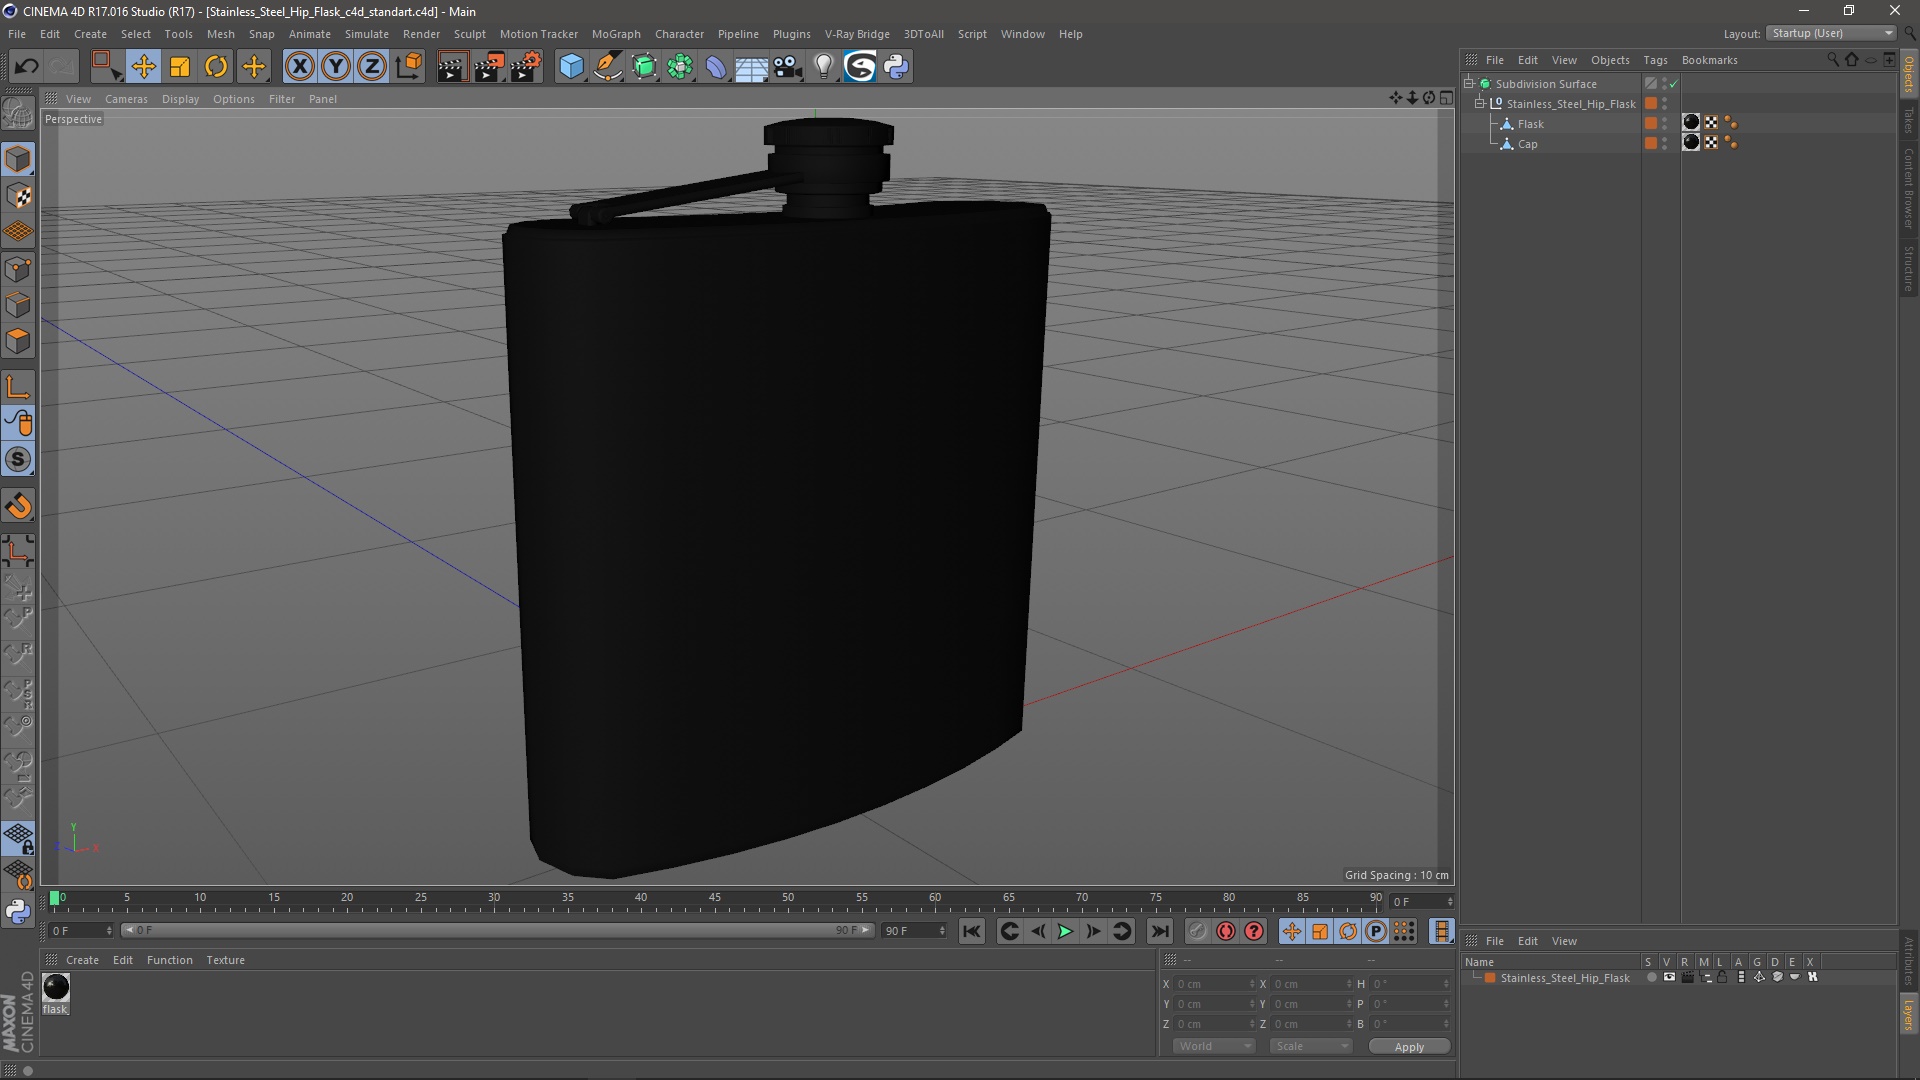Image resolution: width=1920 pixels, height=1080 pixels.
Task: Toggle Flask visibility dots
Action: pyautogui.click(x=1664, y=124)
